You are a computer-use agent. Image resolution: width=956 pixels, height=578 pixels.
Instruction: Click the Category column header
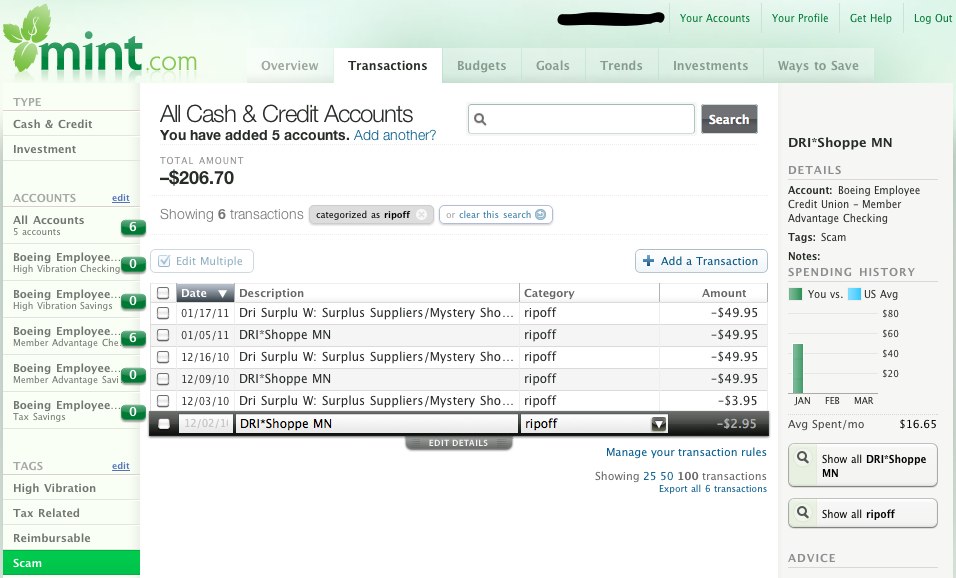[589, 293]
